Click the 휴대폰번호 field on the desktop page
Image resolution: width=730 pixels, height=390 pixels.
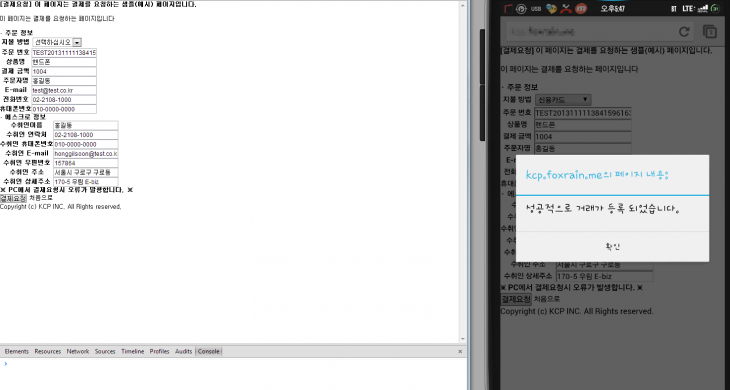click(x=64, y=109)
